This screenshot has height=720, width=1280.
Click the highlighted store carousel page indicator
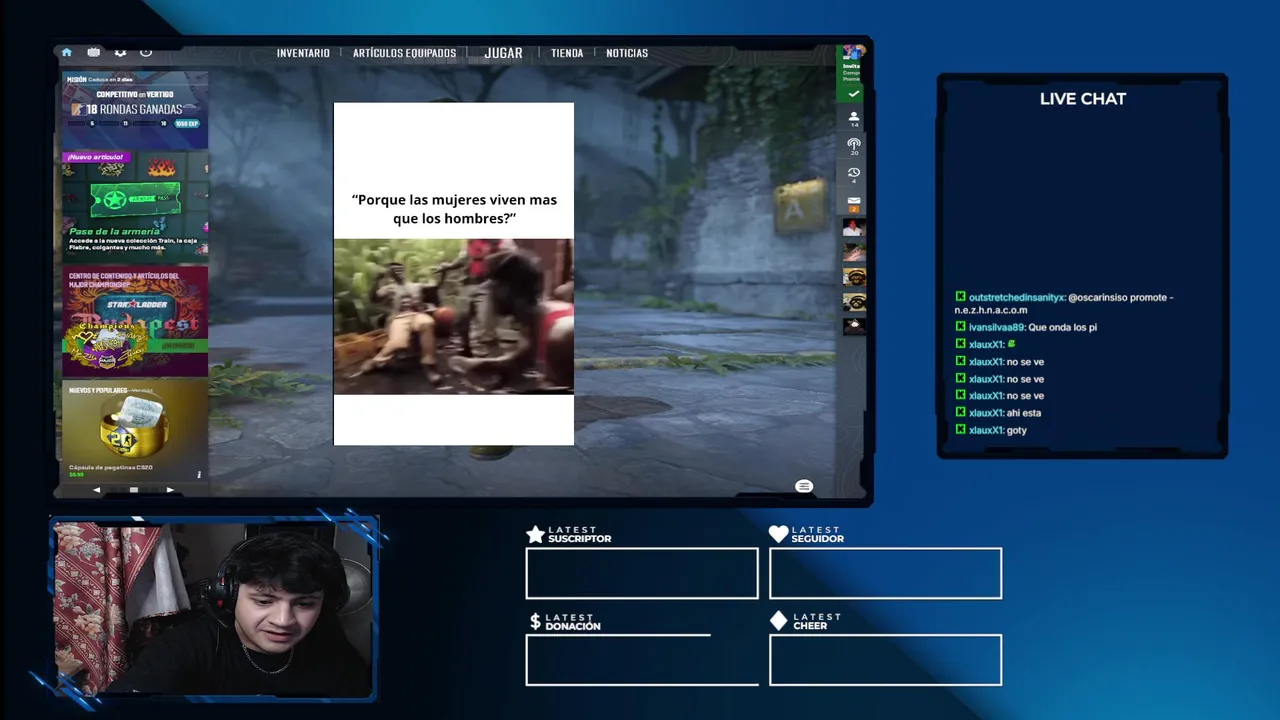(x=133, y=490)
